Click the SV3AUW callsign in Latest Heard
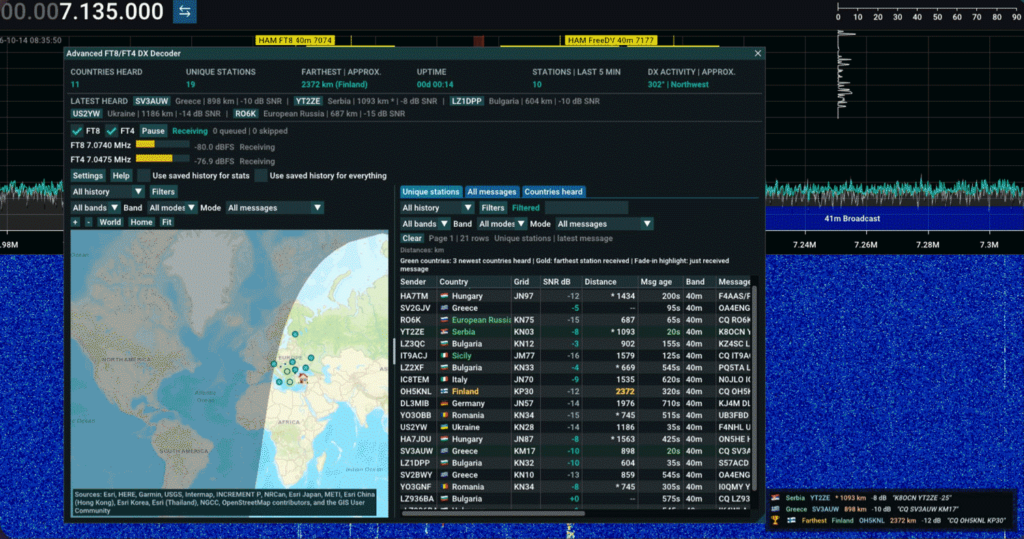 152,101
